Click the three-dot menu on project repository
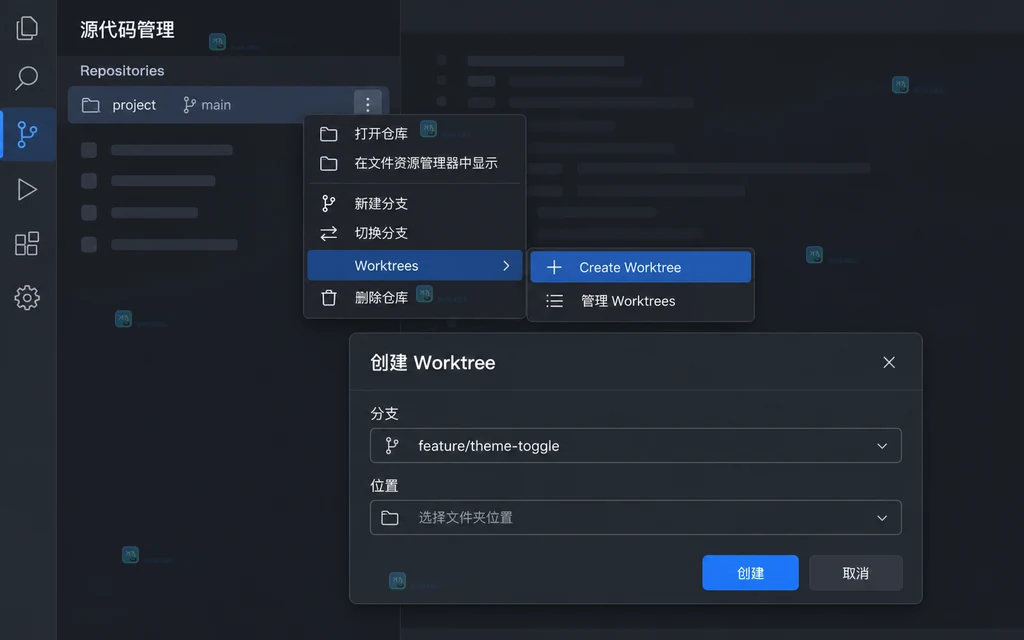Image resolution: width=1024 pixels, height=640 pixels. [368, 104]
